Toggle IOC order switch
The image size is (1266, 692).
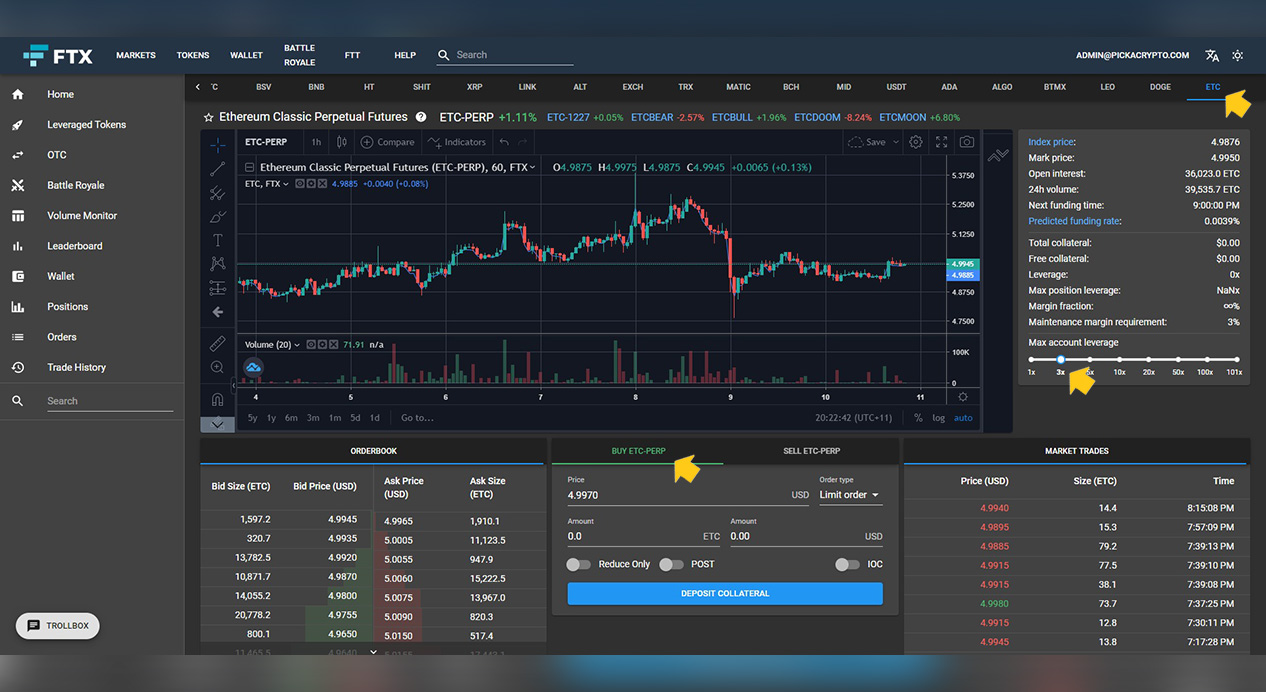[x=847, y=564]
